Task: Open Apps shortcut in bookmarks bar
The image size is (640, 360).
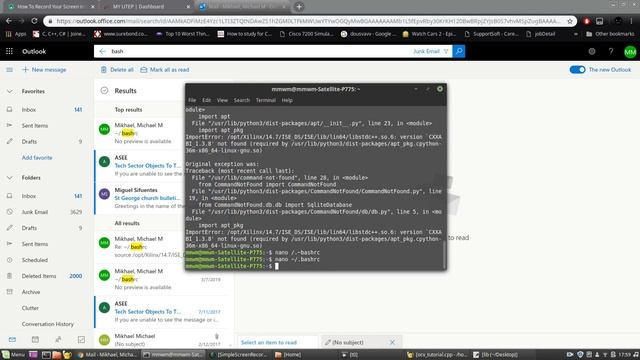Action: [x=16, y=34]
